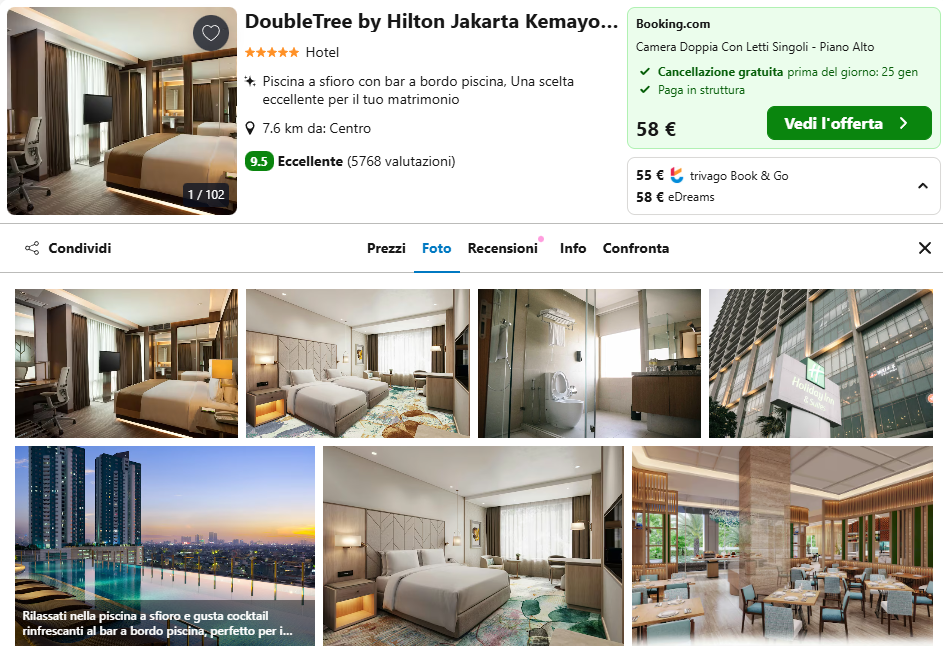Click the green 9.5 rating badge

tap(259, 161)
